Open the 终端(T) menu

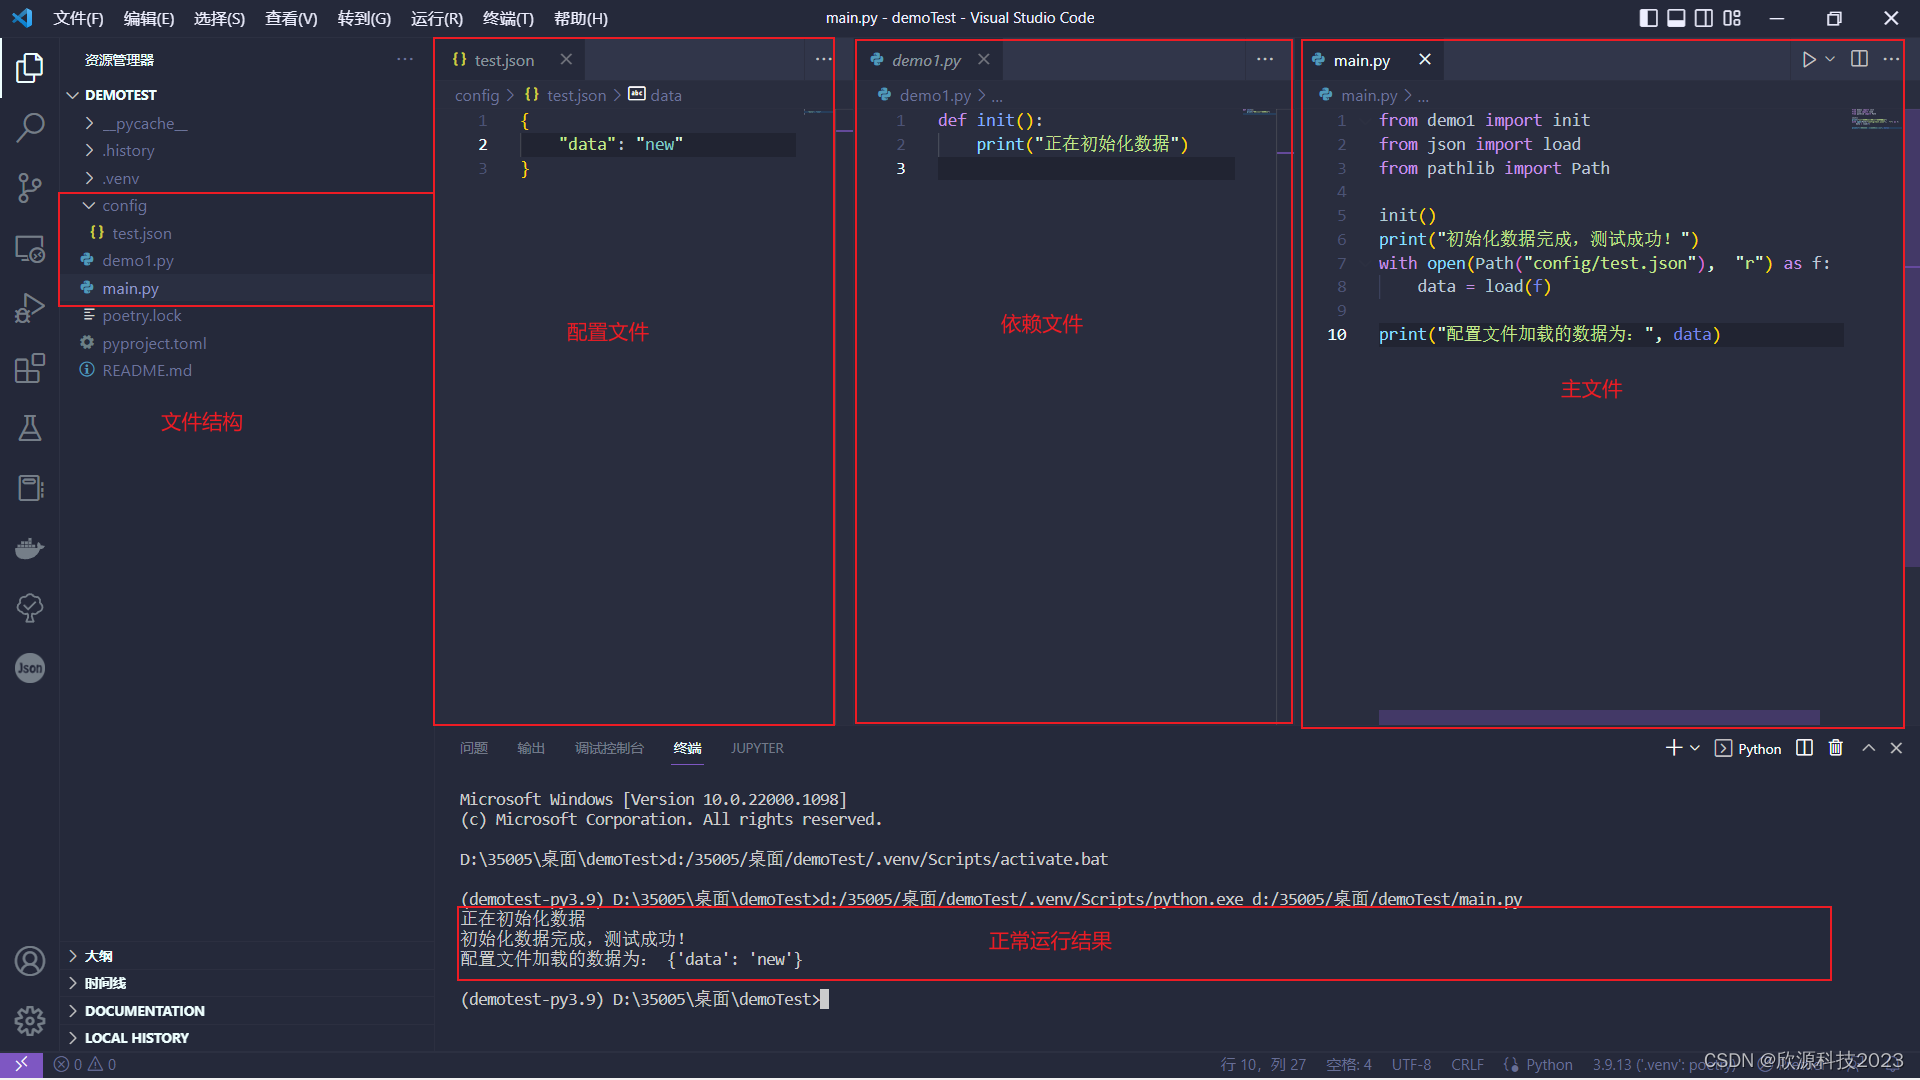507,18
